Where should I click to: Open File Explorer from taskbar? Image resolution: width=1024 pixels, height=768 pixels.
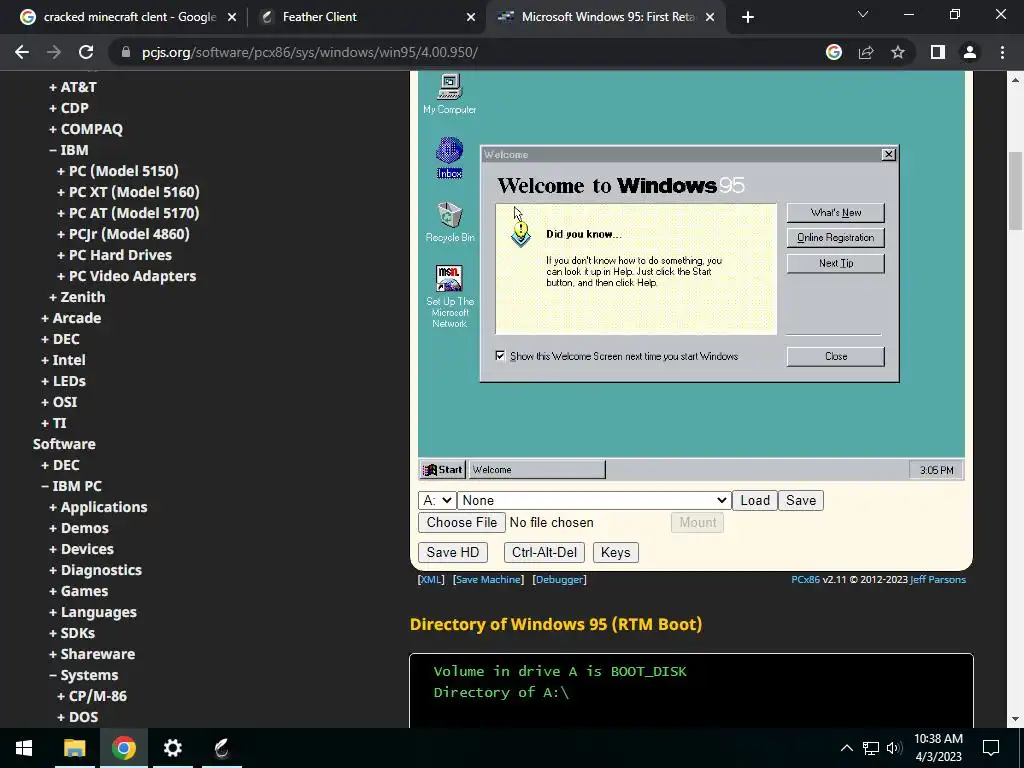click(x=74, y=748)
